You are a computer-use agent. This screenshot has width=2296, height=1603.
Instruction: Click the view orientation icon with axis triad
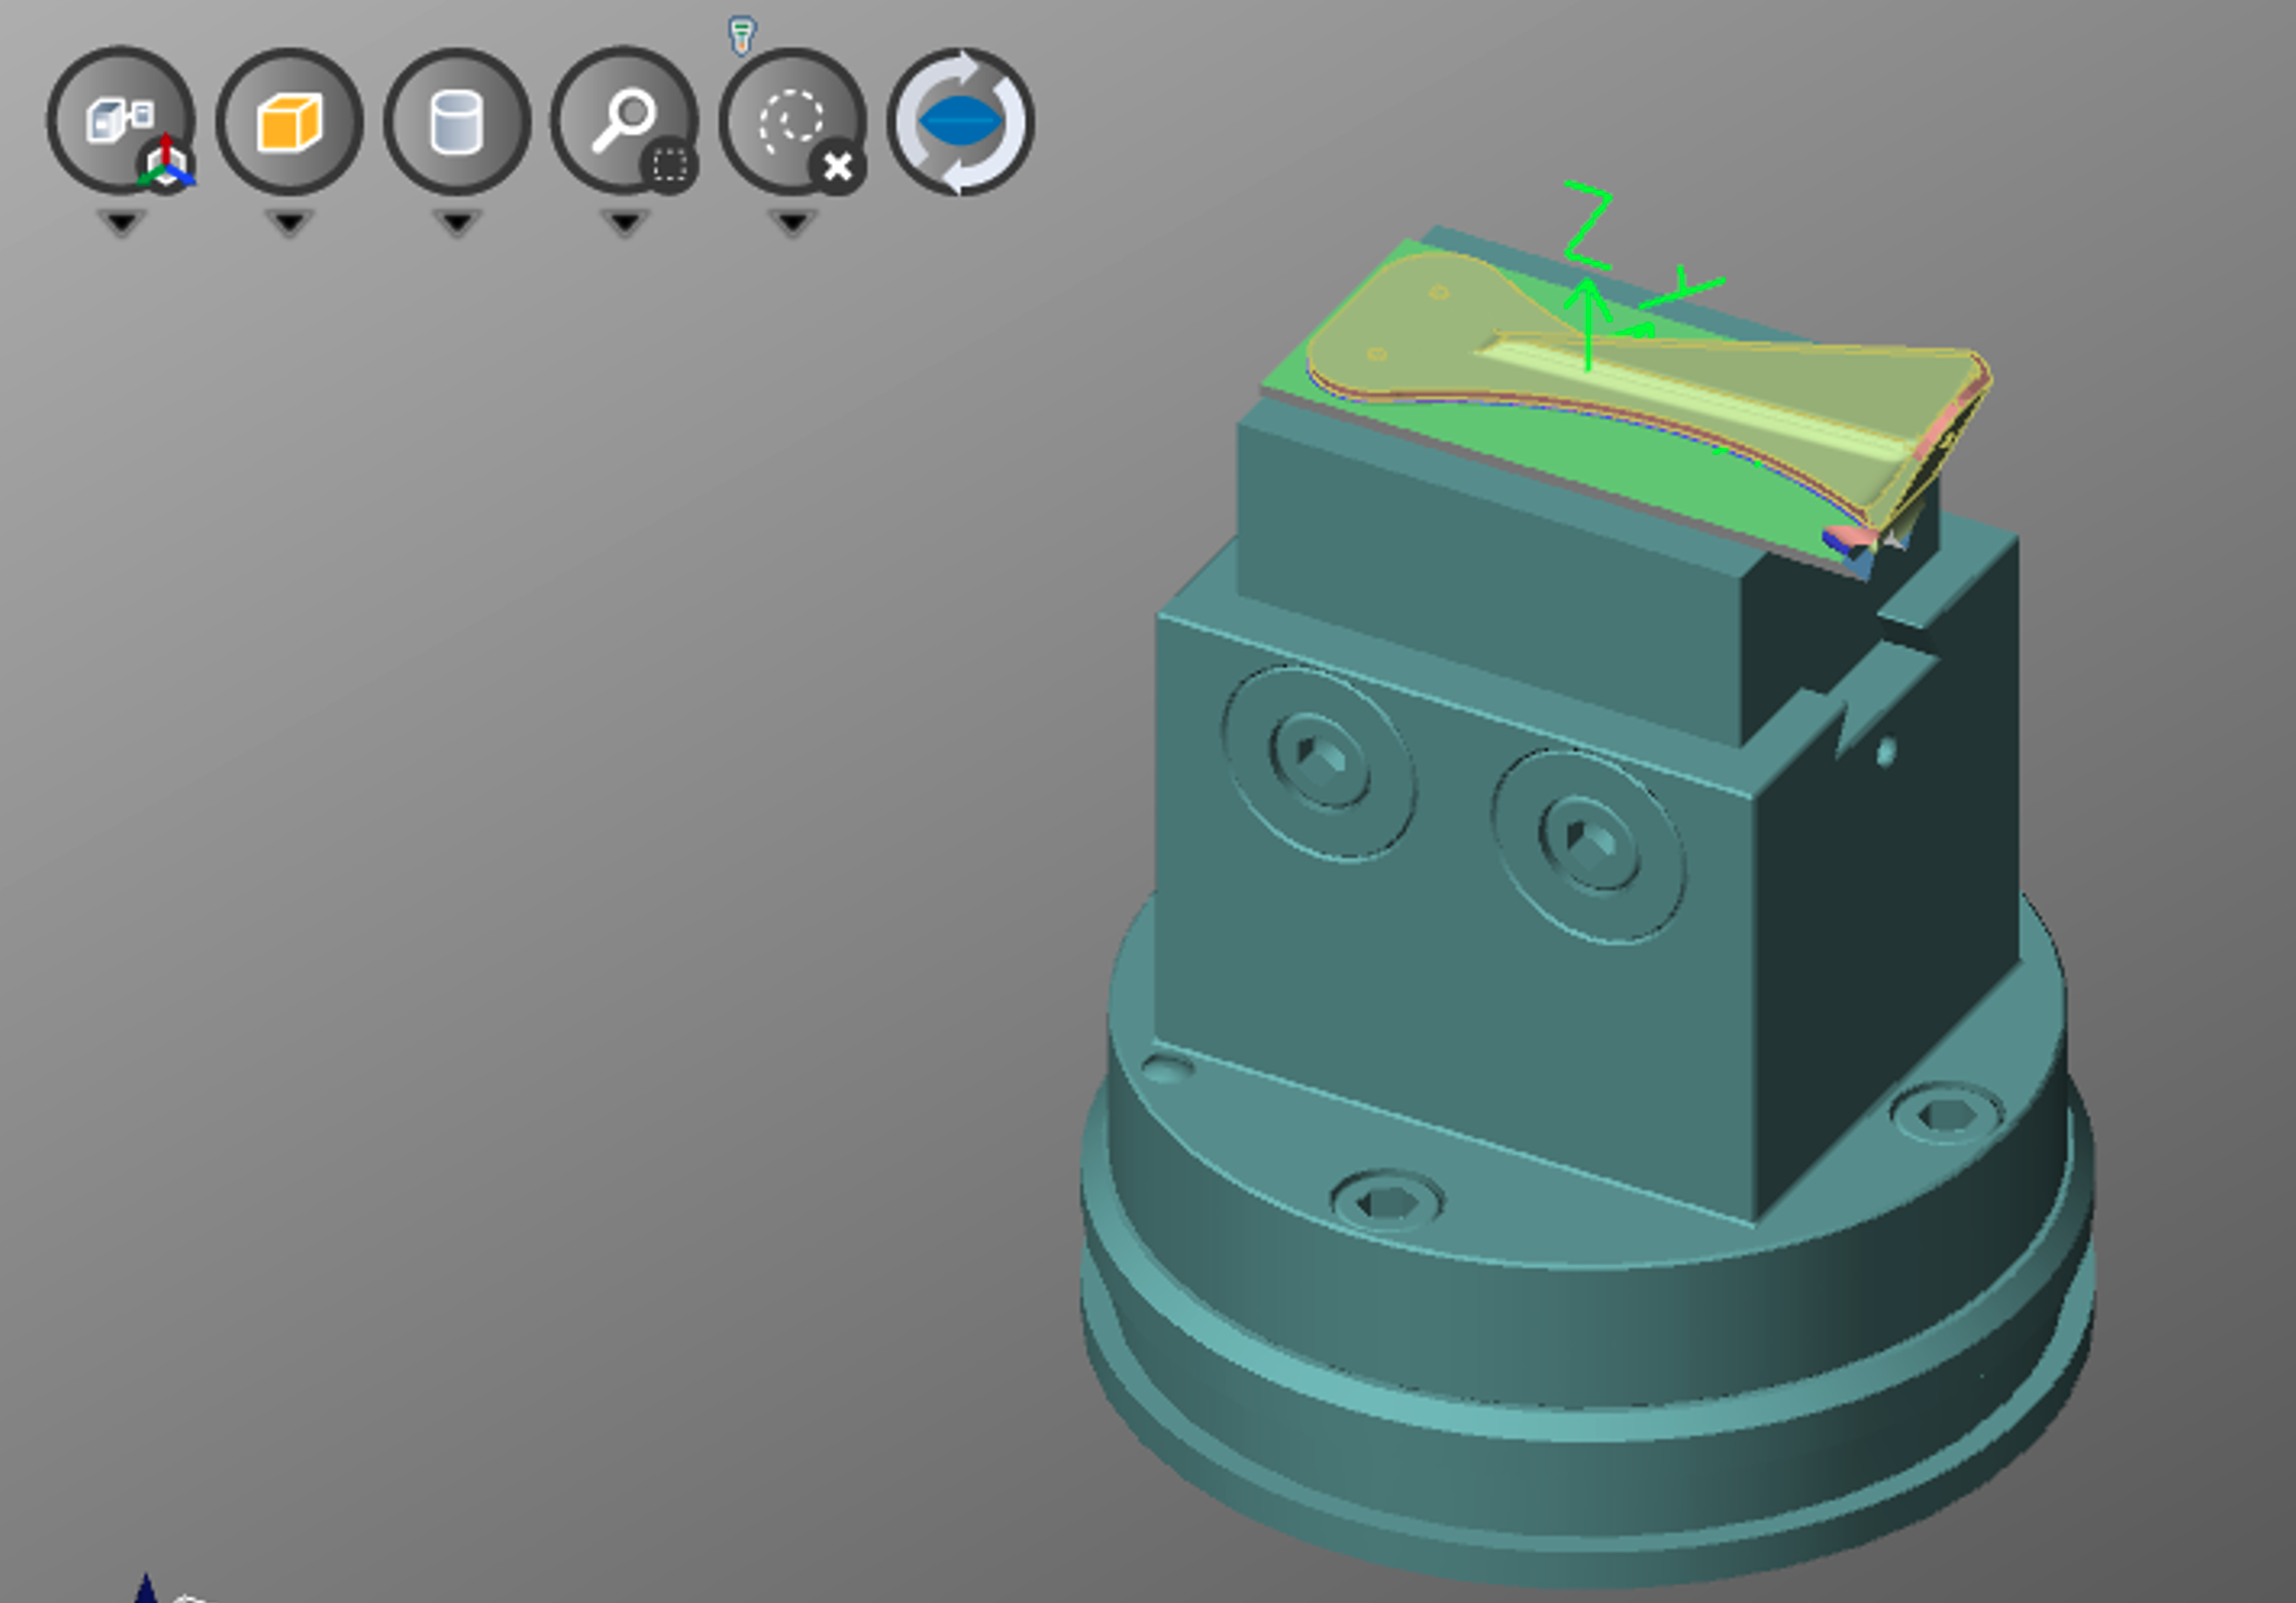[x=120, y=120]
